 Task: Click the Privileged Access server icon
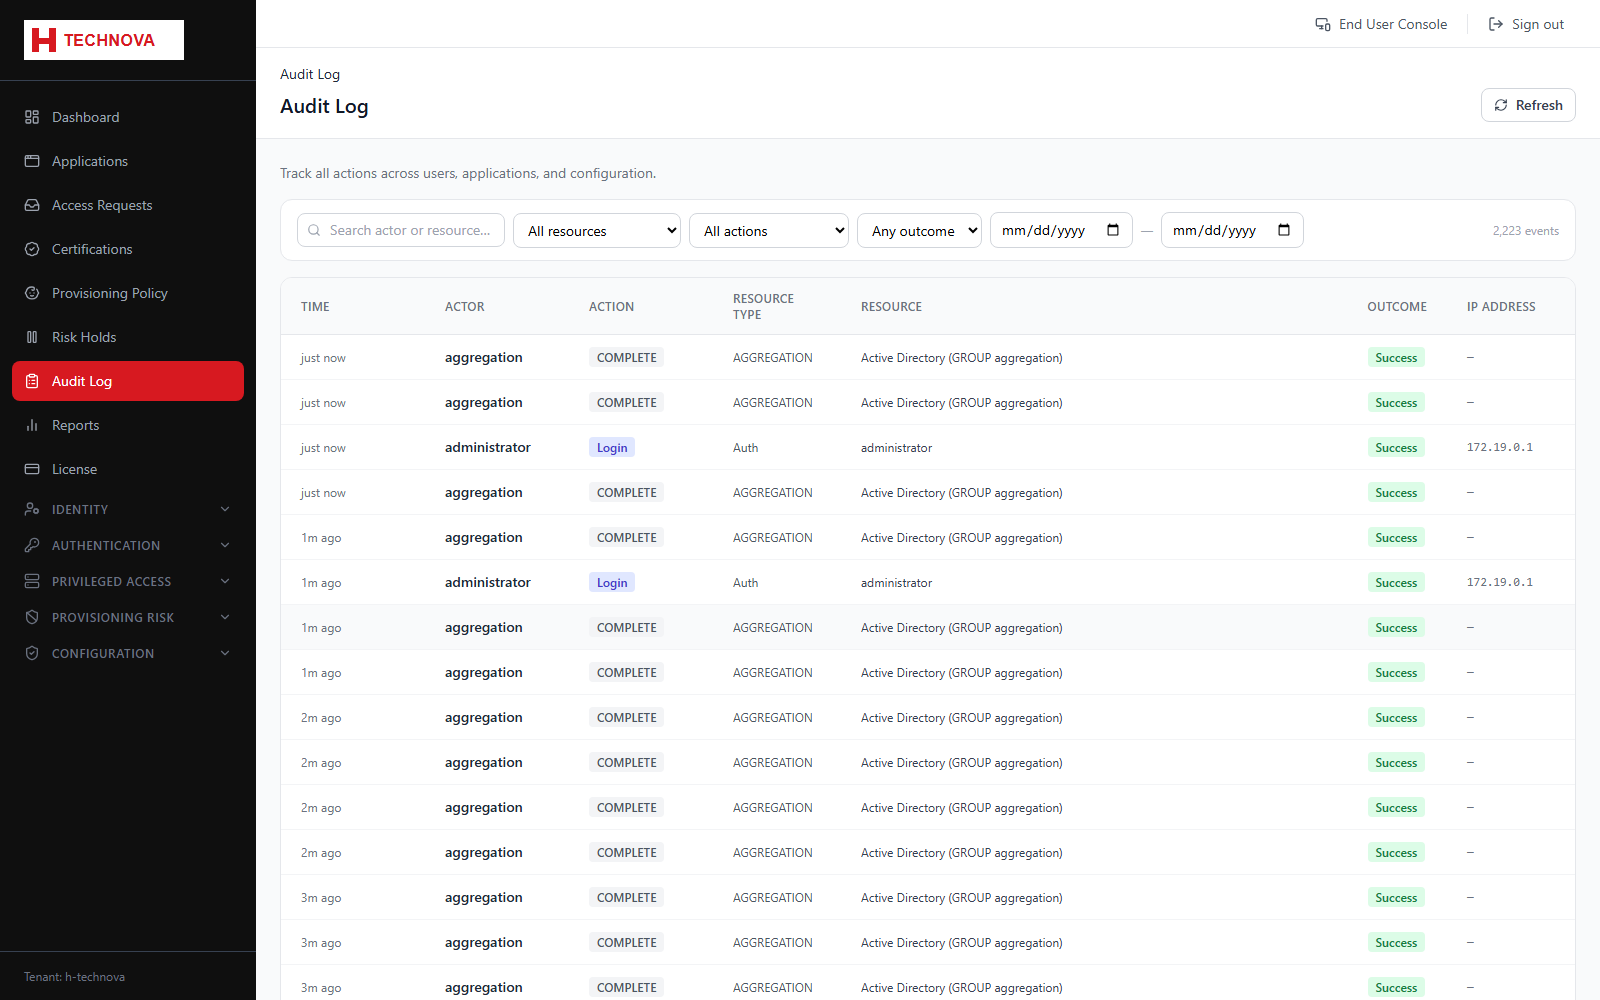click(x=32, y=581)
